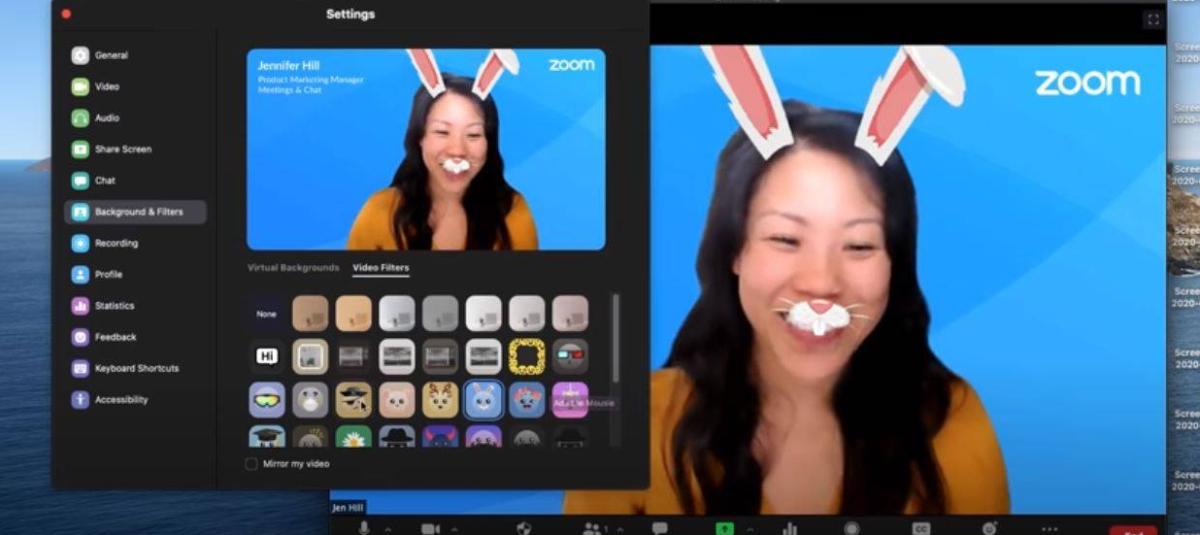
Task: Apply the ski goggles video filter
Action: click(x=267, y=400)
